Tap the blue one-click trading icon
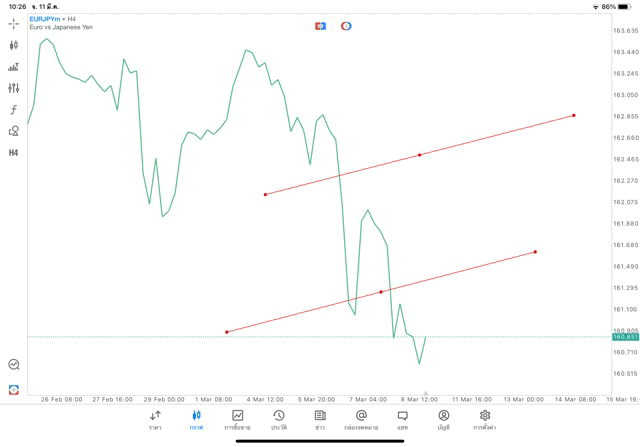640x447 pixels. (320, 26)
